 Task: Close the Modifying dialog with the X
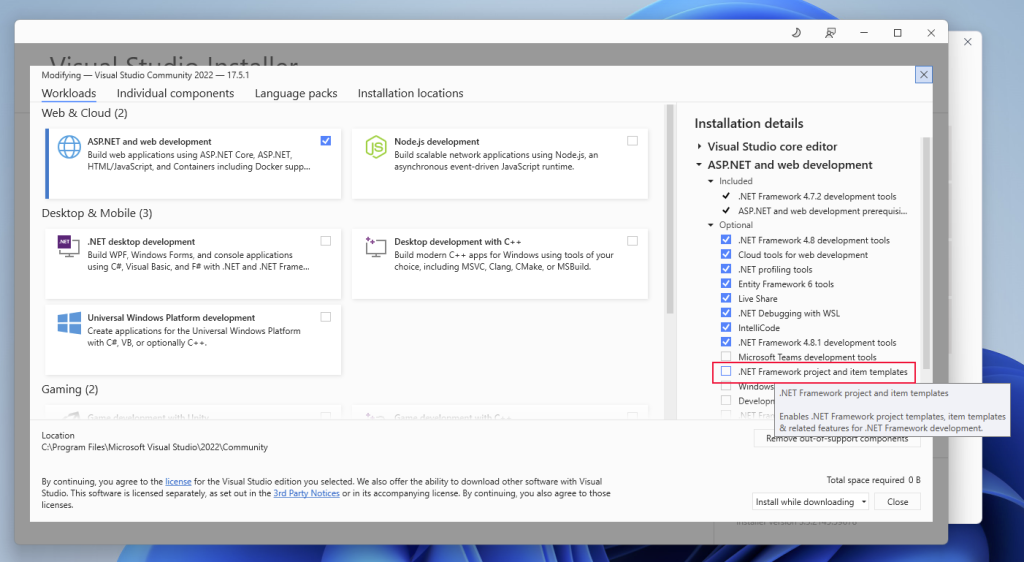(x=923, y=74)
